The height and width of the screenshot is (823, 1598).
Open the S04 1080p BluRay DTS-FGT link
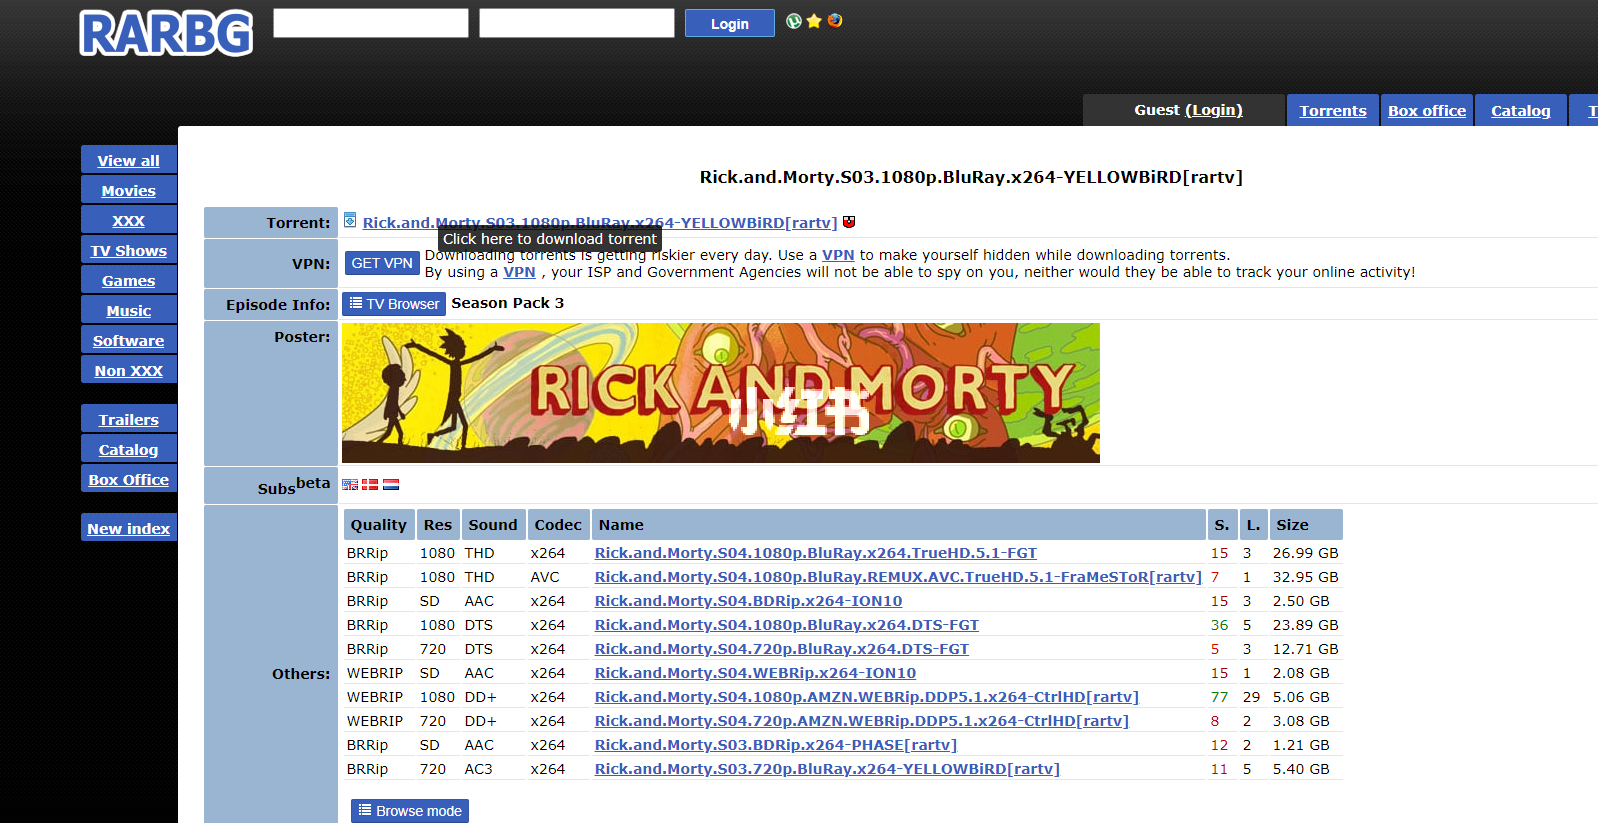[787, 625]
